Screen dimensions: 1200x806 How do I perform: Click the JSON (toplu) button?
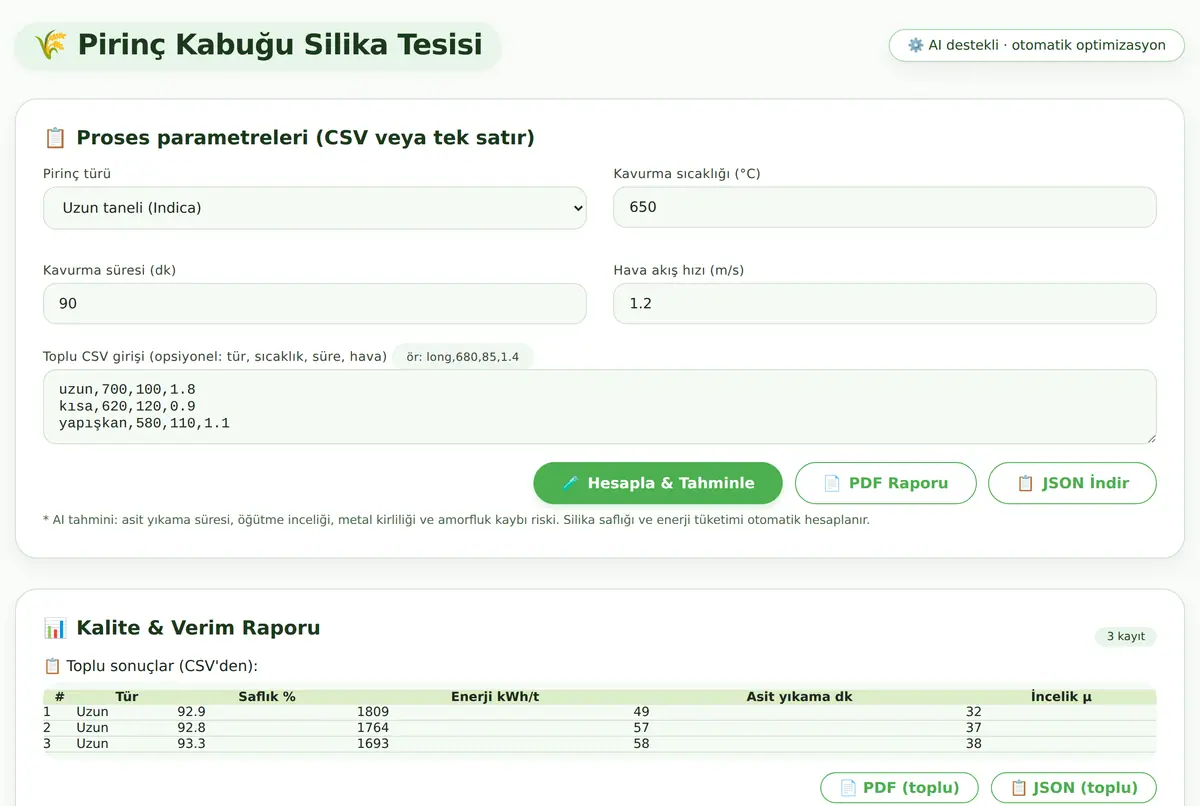[x=1074, y=788]
